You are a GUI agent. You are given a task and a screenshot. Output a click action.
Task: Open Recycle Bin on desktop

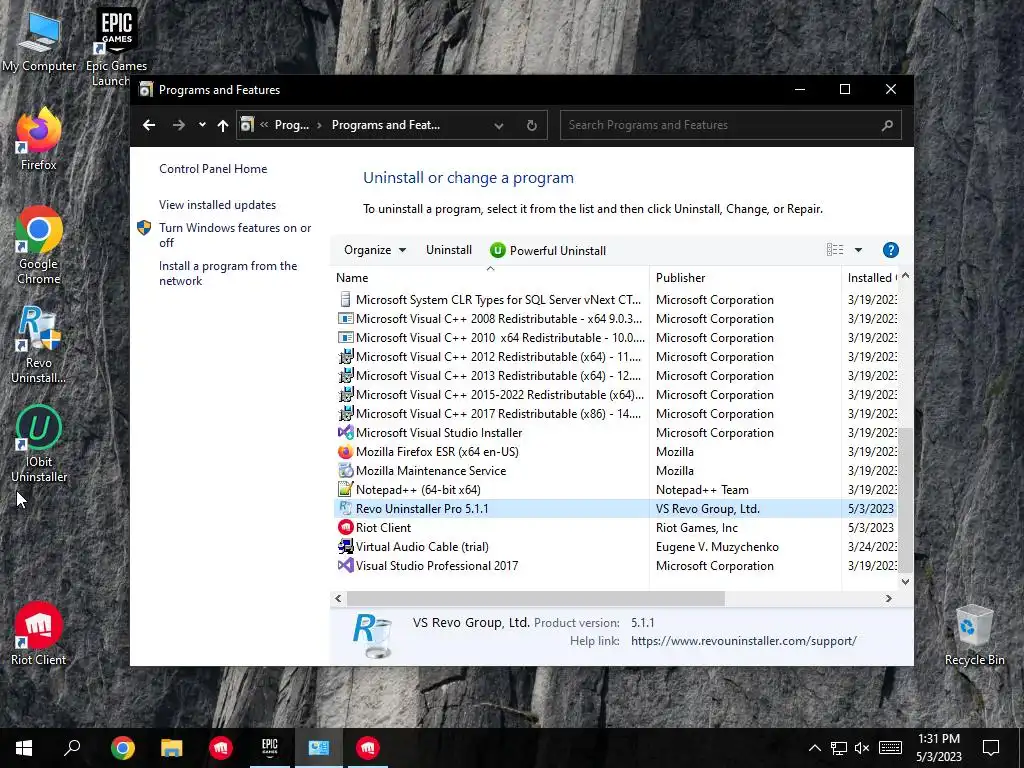coord(974,635)
